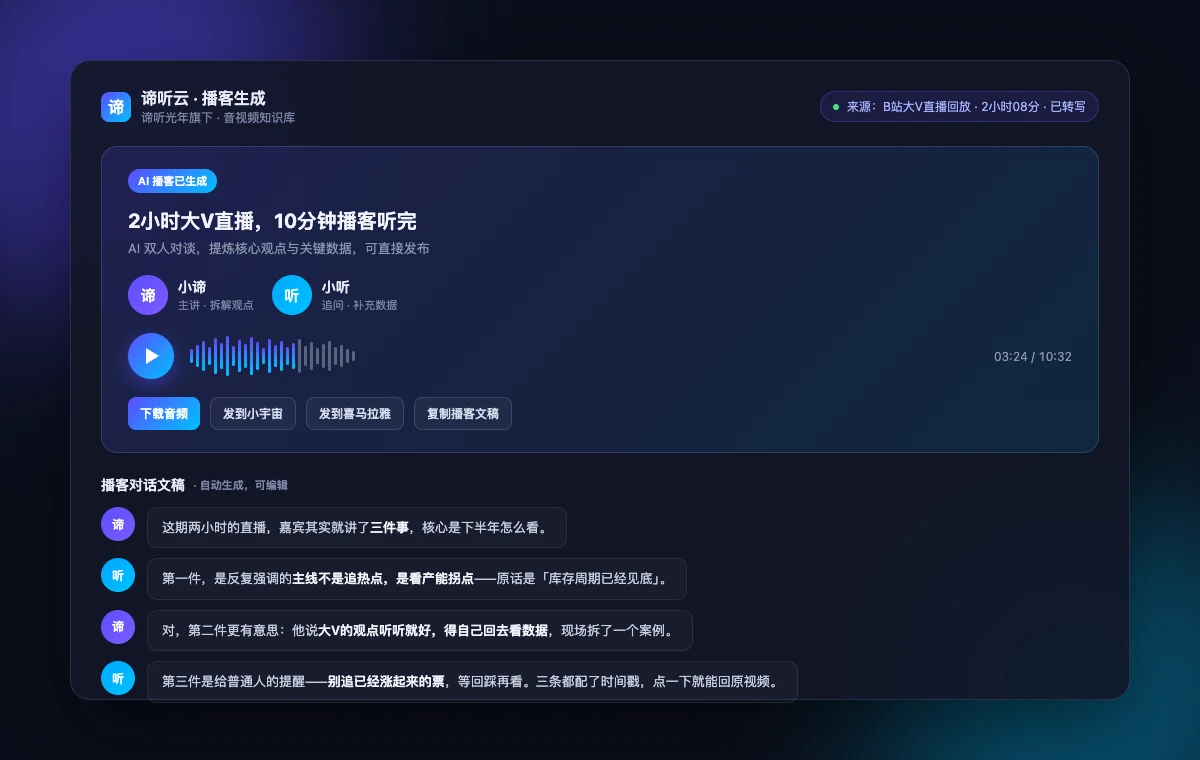Click the 听 avatar beside 第三件是给普通人的提醒 line

pyautogui.click(x=118, y=678)
